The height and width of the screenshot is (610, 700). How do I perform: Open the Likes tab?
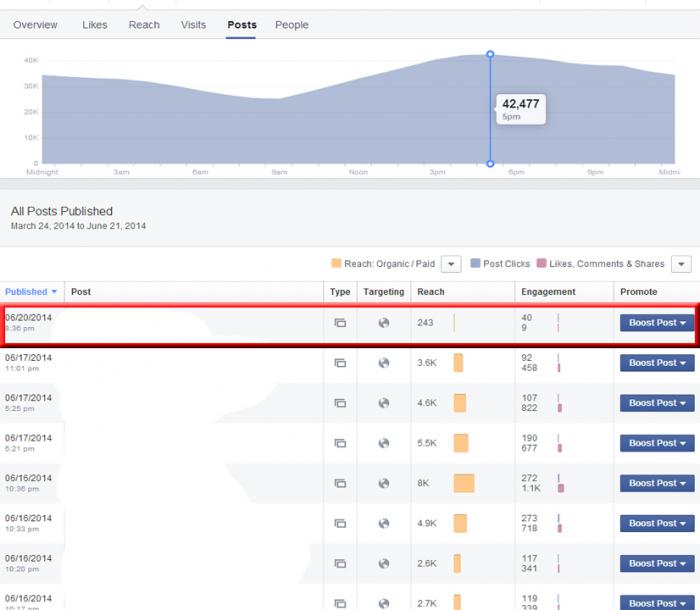click(x=95, y=25)
